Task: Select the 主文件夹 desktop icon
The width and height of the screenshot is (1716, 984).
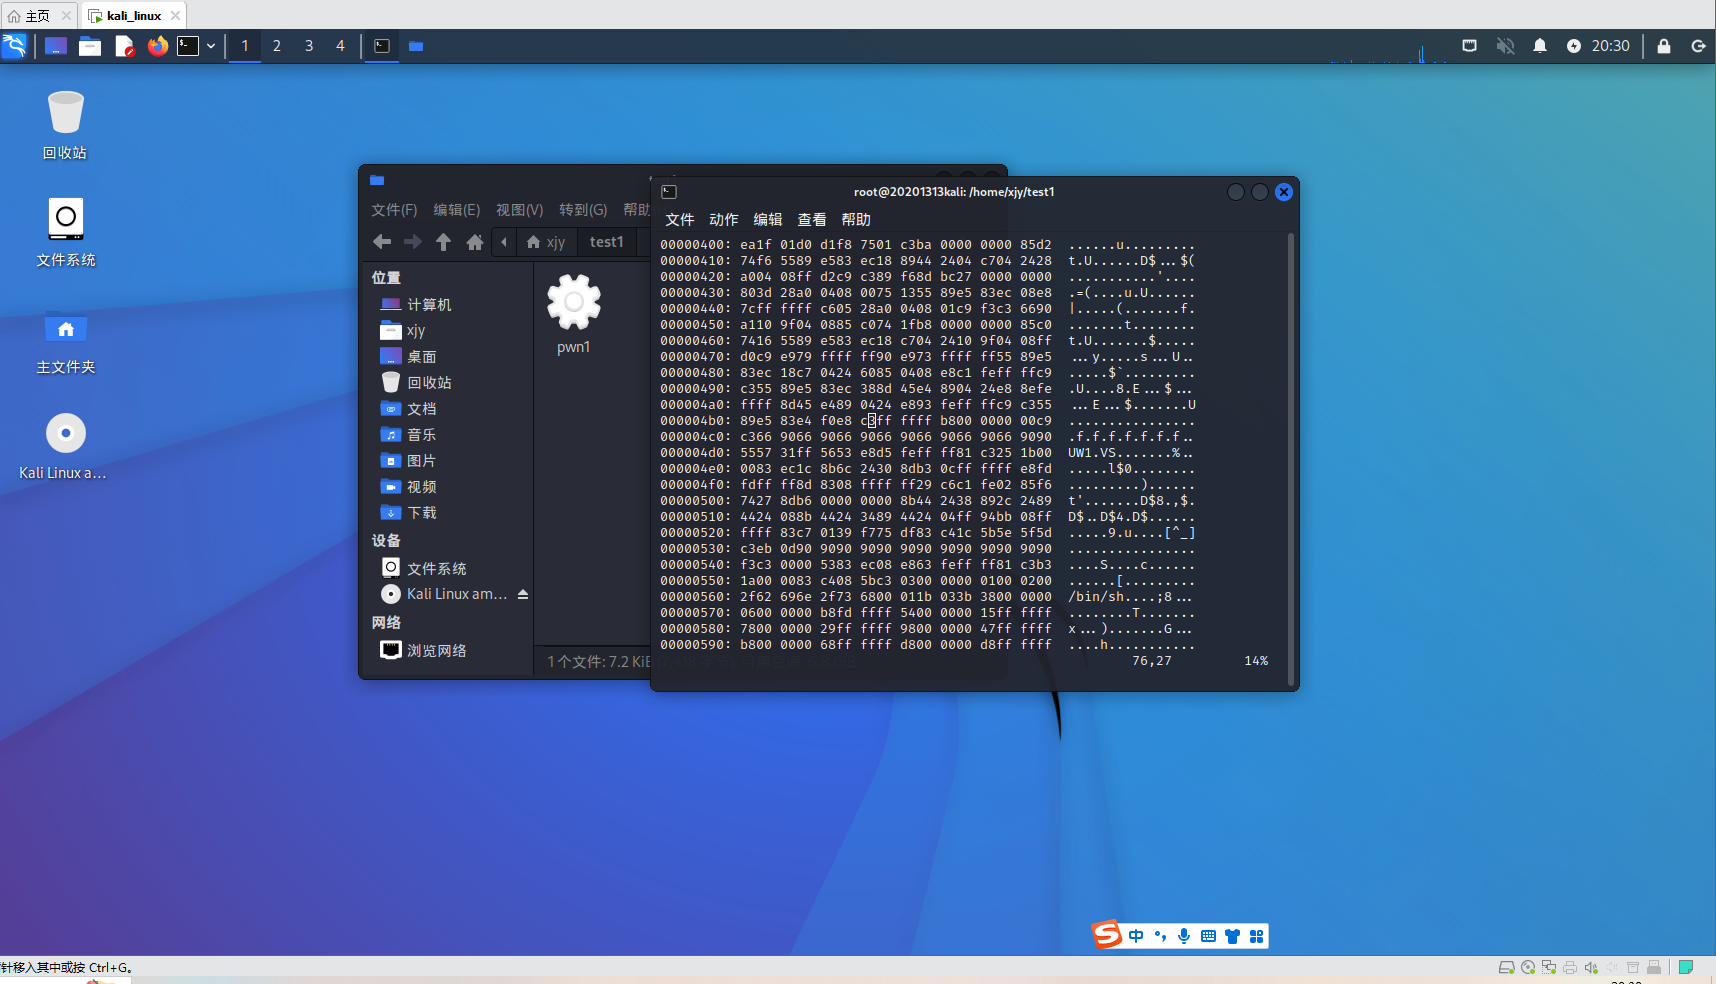Action: [x=66, y=340]
